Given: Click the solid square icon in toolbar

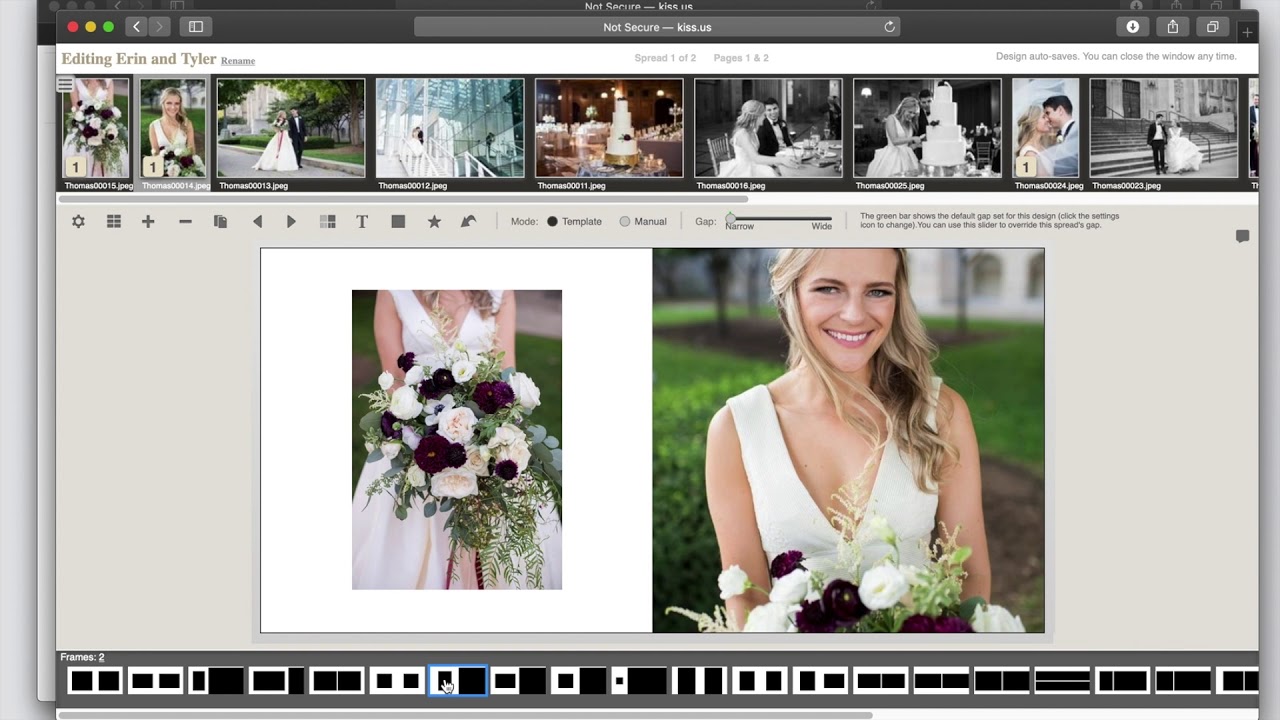Looking at the screenshot, I should 398,221.
